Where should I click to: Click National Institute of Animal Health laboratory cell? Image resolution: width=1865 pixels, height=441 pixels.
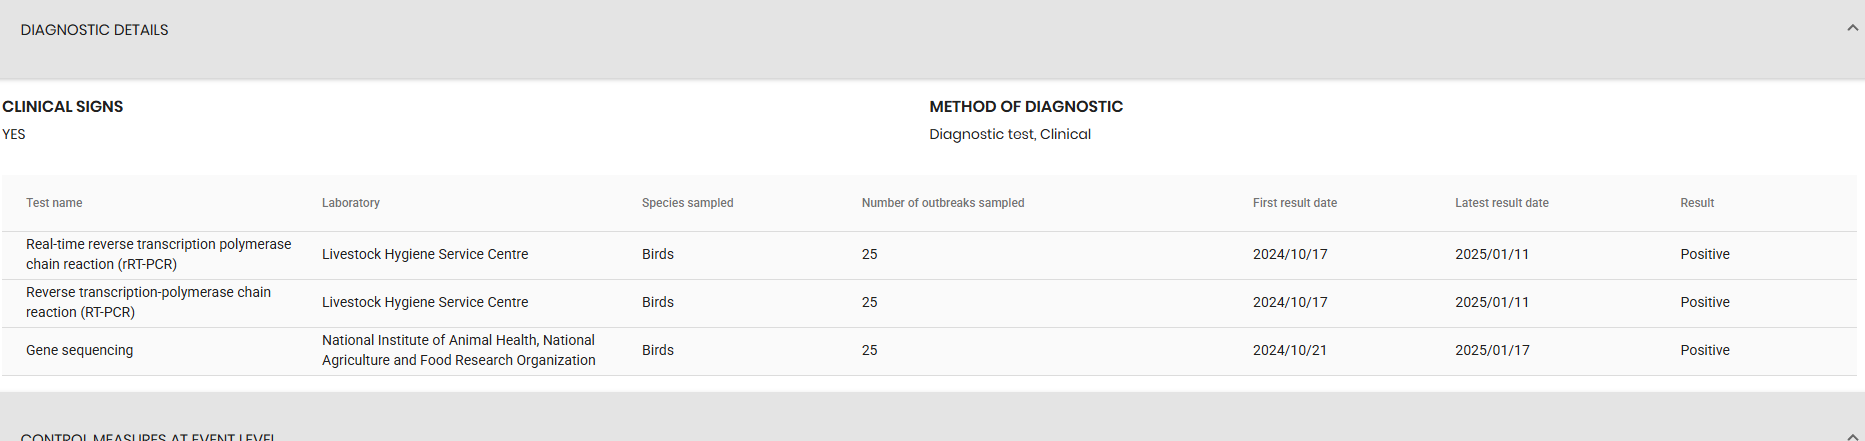point(459,351)
